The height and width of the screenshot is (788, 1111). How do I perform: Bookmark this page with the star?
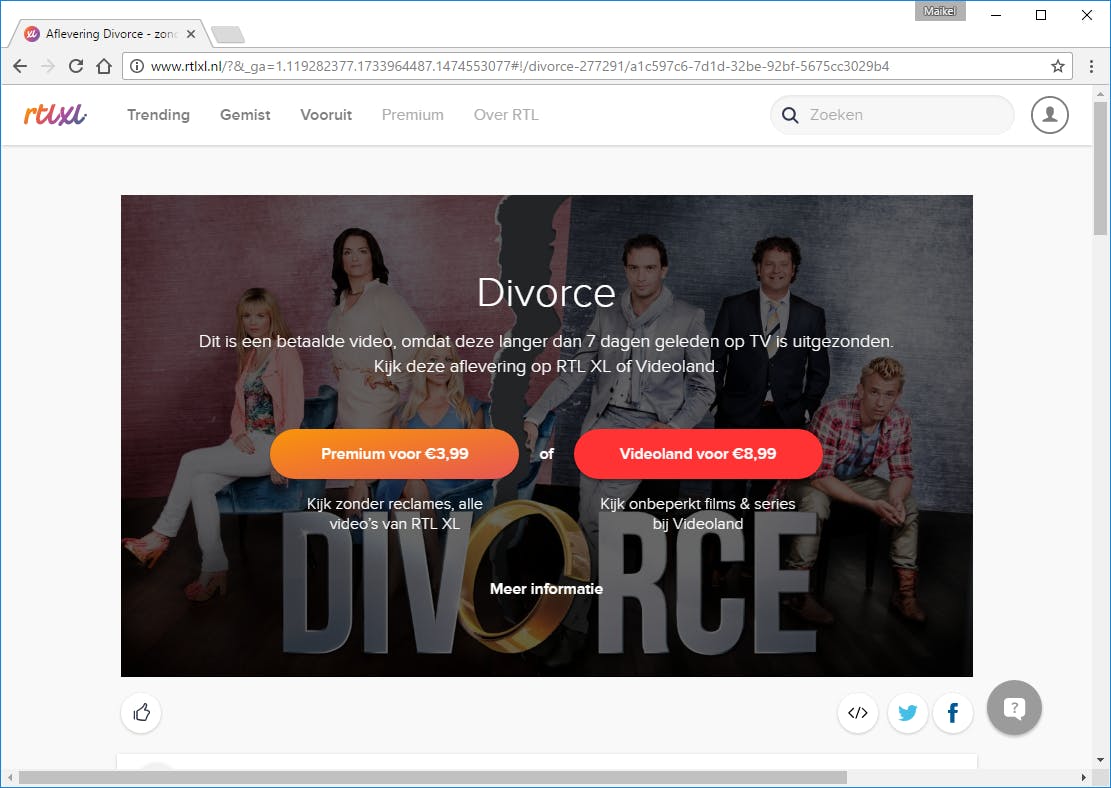(1058, 66)
